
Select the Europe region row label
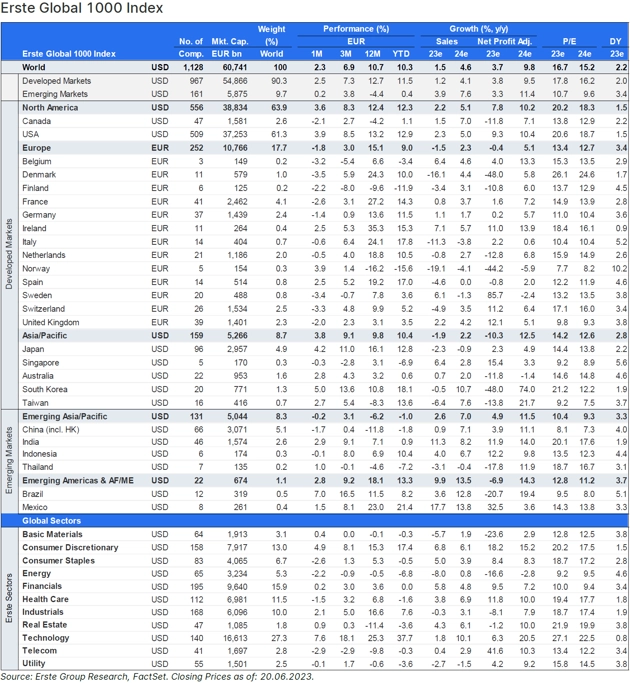pyautogui.click(x=37, y=148)
